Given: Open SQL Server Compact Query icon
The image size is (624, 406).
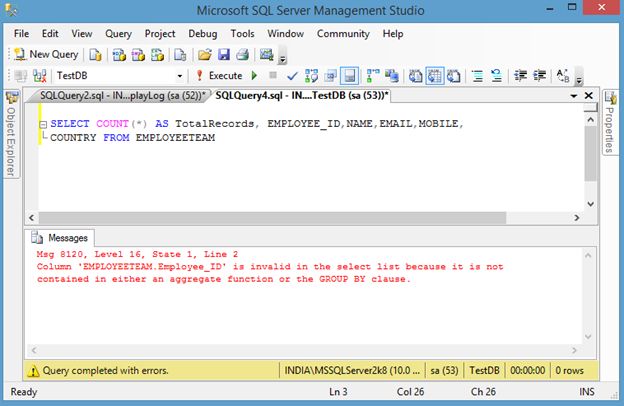Looking at the screenshot, I should tap(180, 55).
